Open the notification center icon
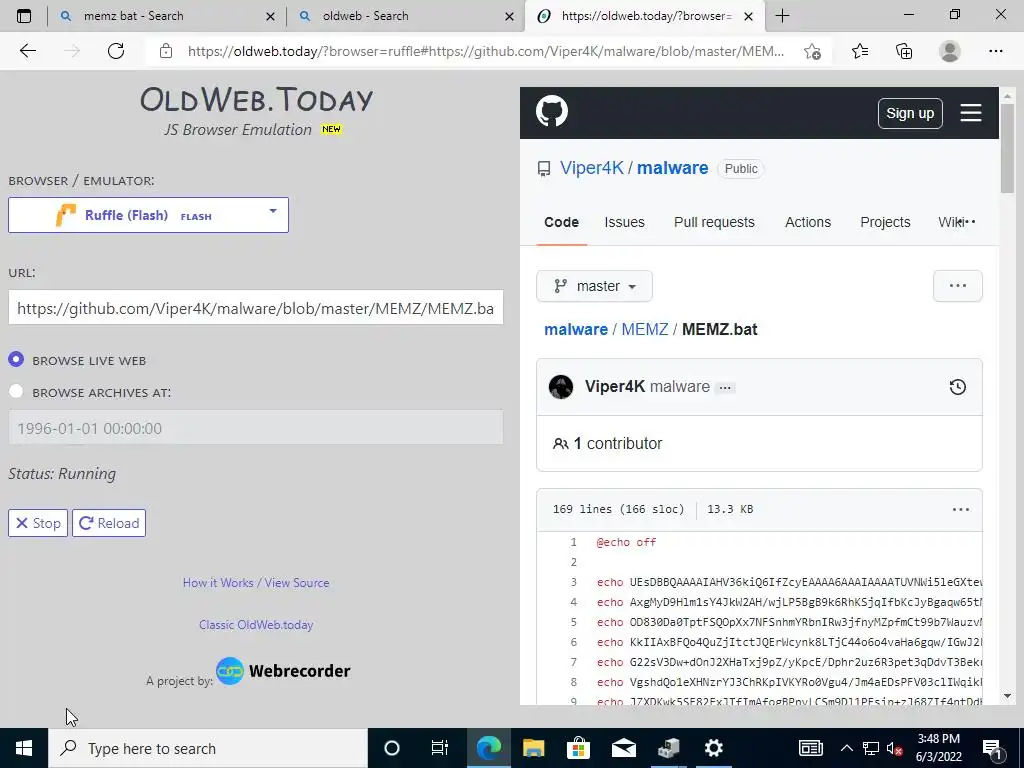 [992, 749]
